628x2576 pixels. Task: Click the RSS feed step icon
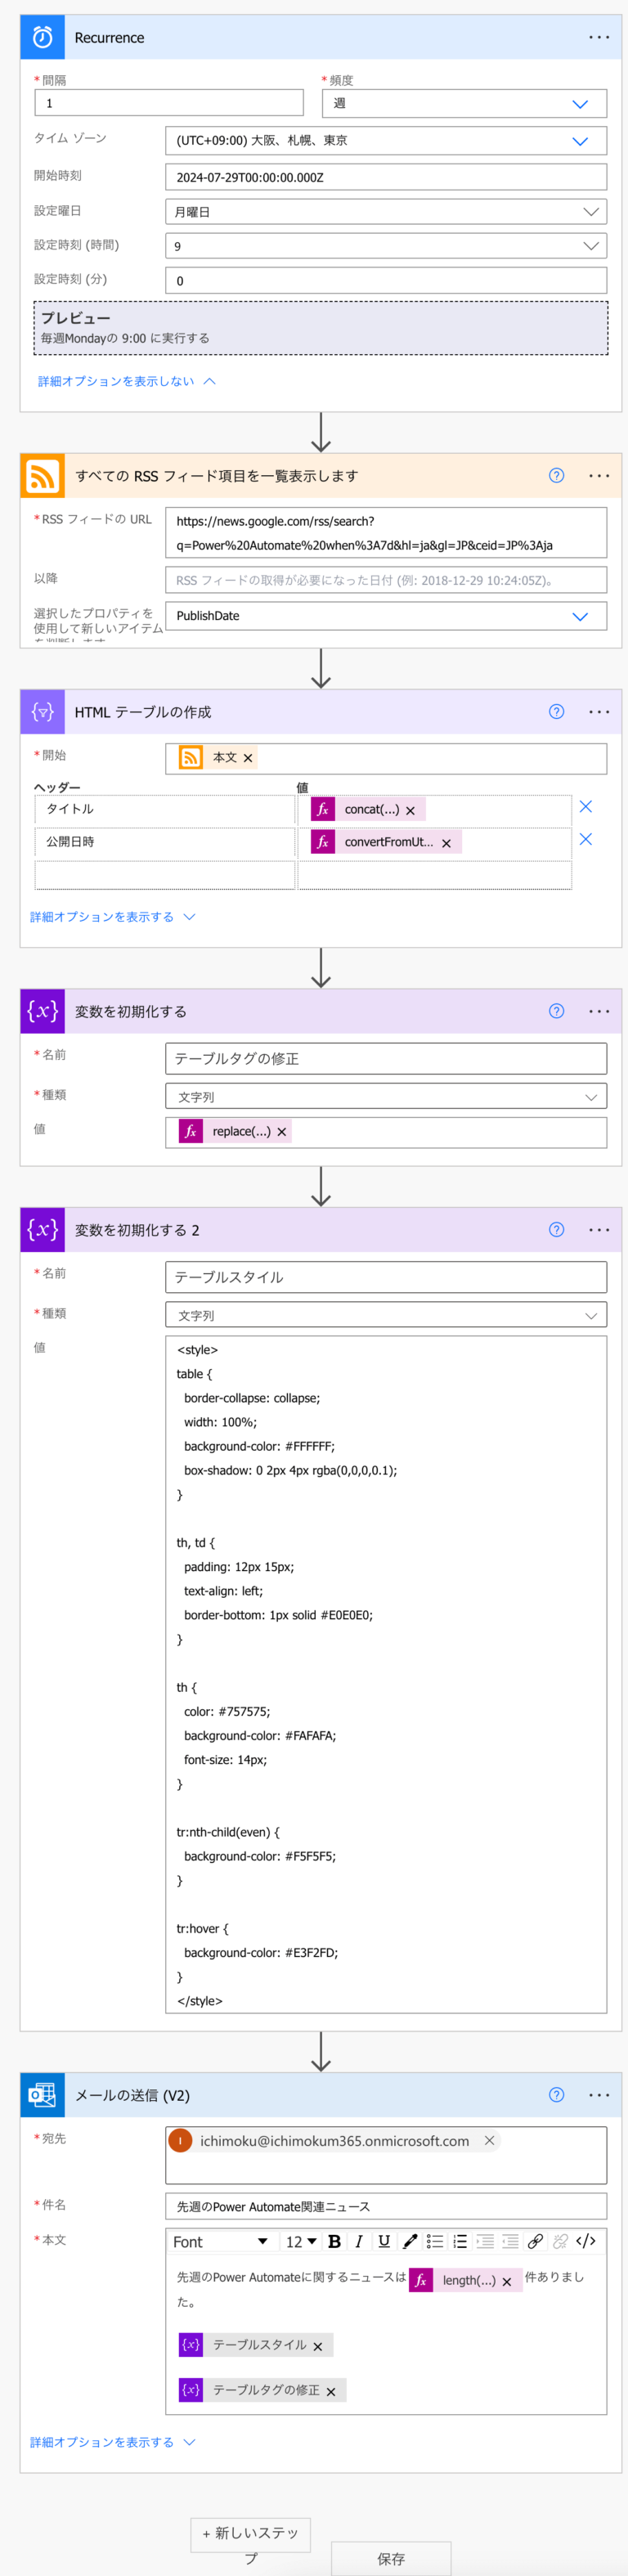(42, 475)
